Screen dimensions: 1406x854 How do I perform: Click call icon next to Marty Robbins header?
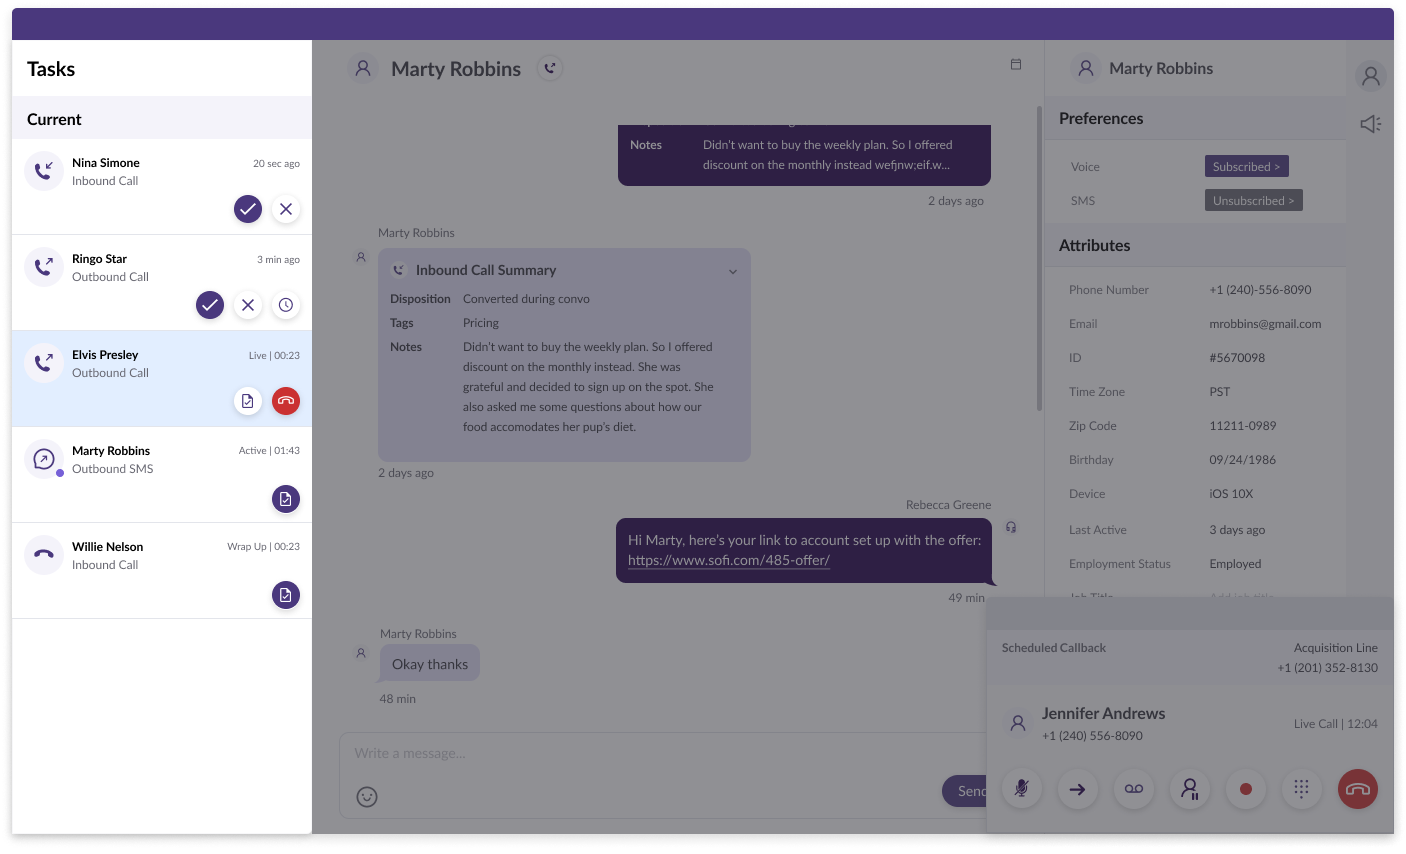pos(550,68)
